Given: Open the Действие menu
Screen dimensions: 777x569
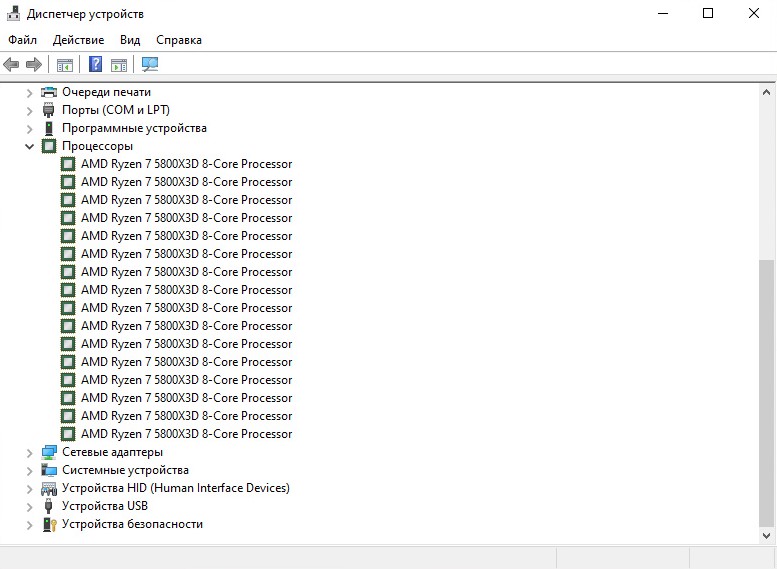Looking at the screenshot, I should pos(78,40).
